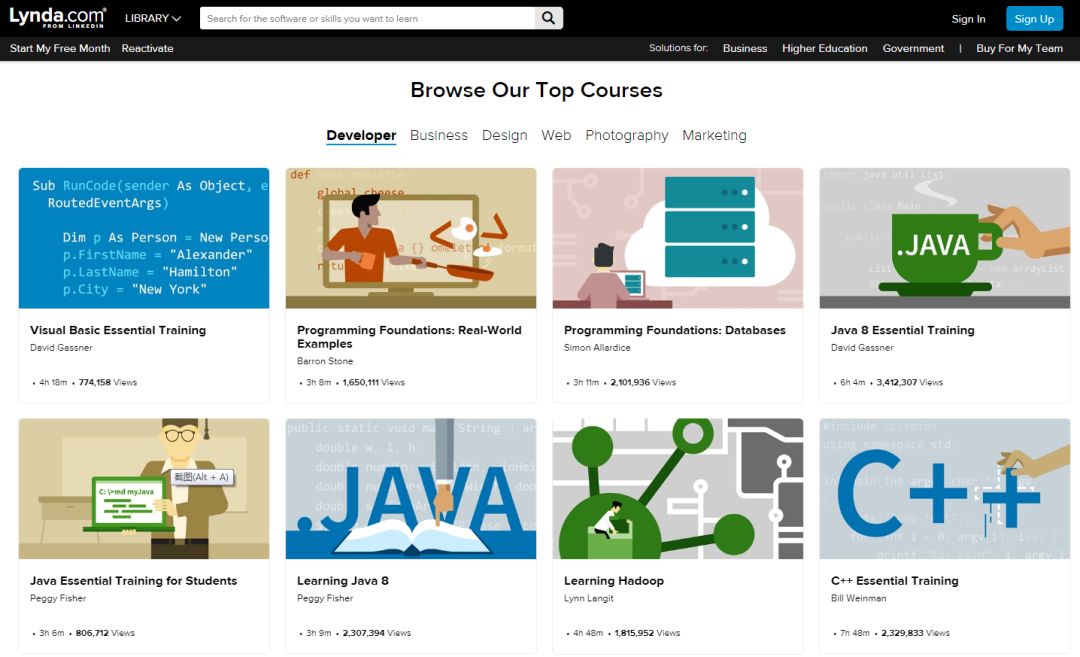Click Buy For My Team
This screenshot has height=657, width=1080.
coord(1019,48)
